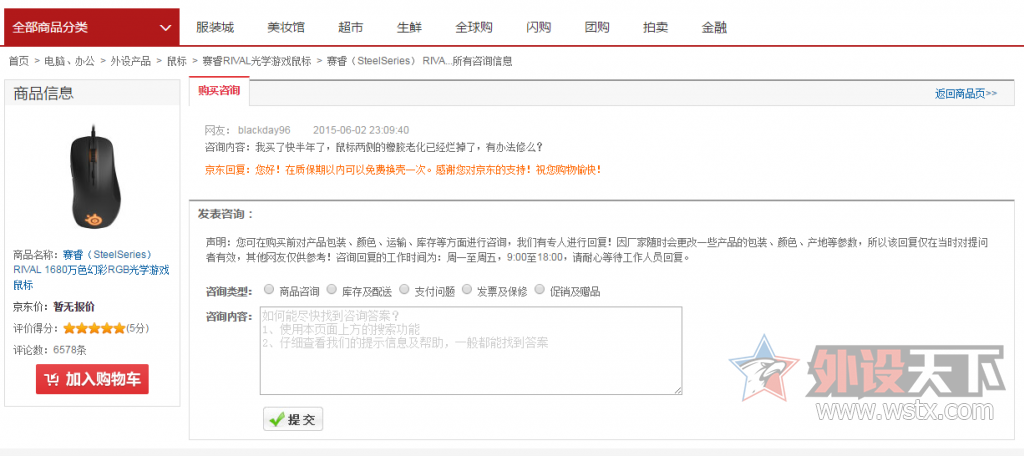Click the five-star rating icons
Viewport: 1024px width, 456px height.
pos(94,329)
